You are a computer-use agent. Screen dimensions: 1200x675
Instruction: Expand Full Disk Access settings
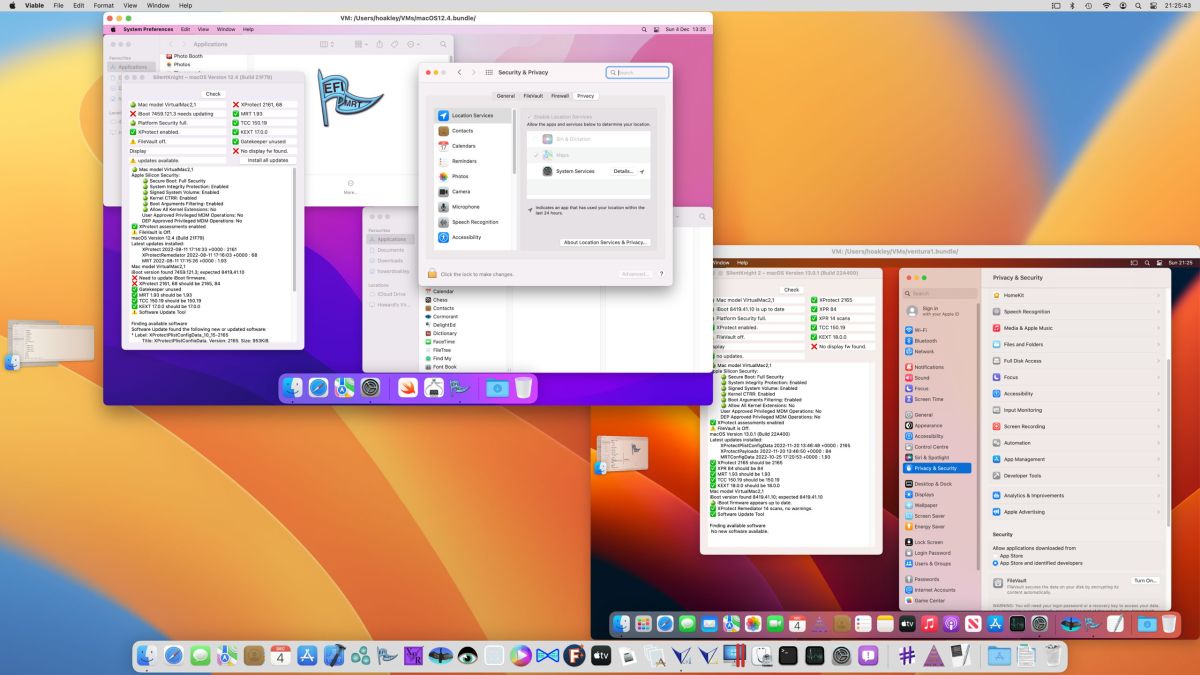(x=1021, y=361)
